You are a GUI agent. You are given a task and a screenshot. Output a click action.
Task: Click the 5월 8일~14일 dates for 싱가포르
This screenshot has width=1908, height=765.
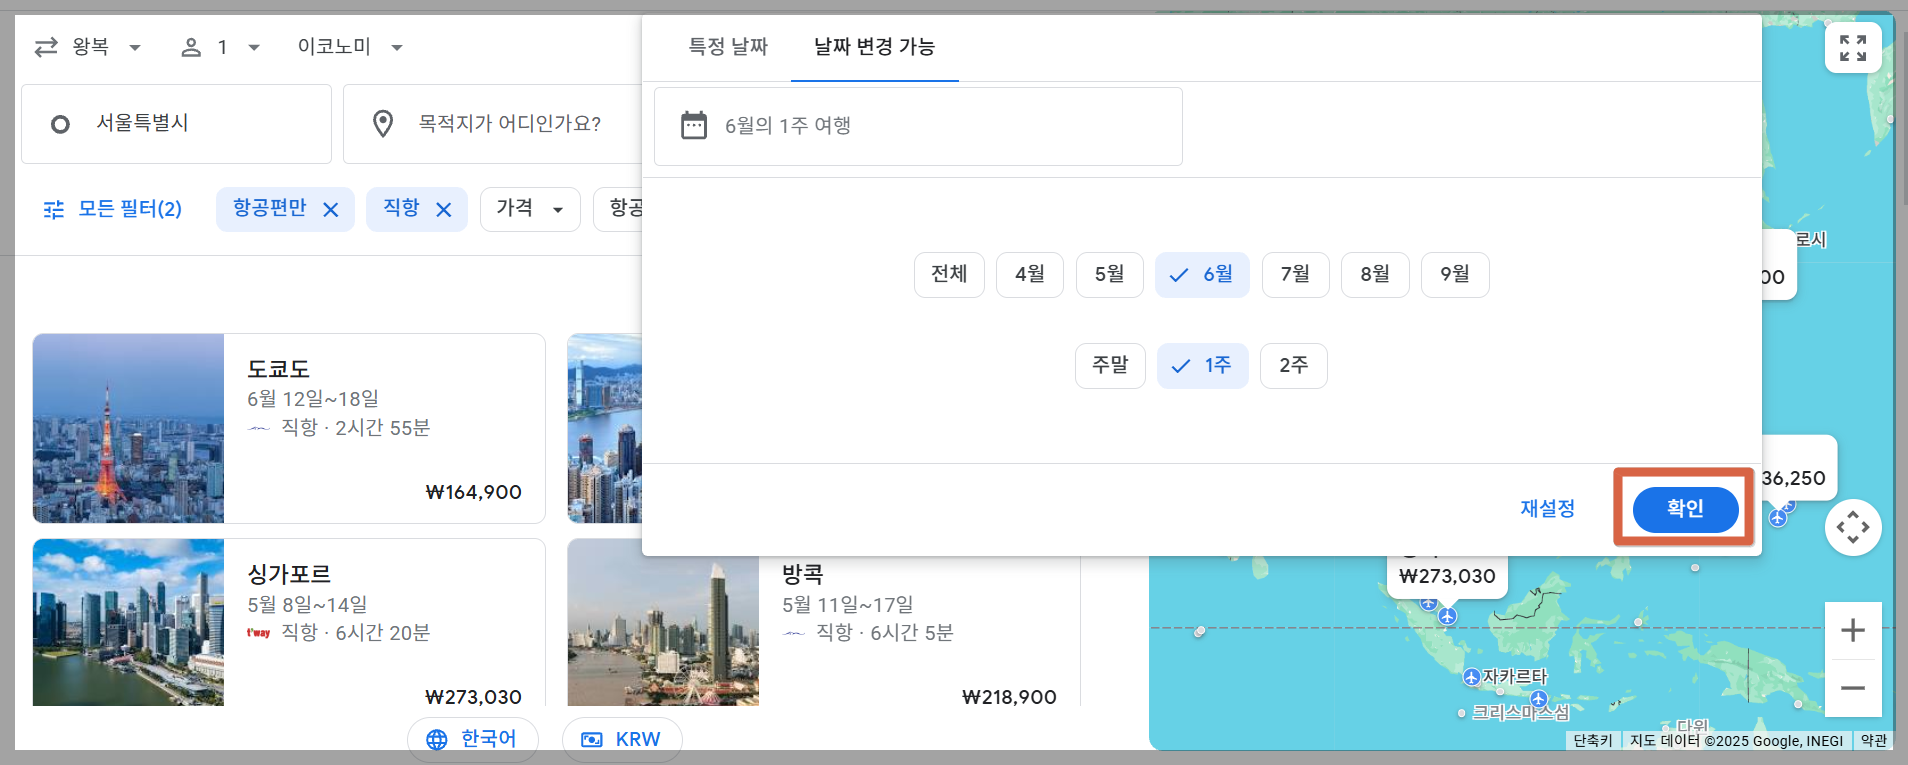[x=307, y=605]
